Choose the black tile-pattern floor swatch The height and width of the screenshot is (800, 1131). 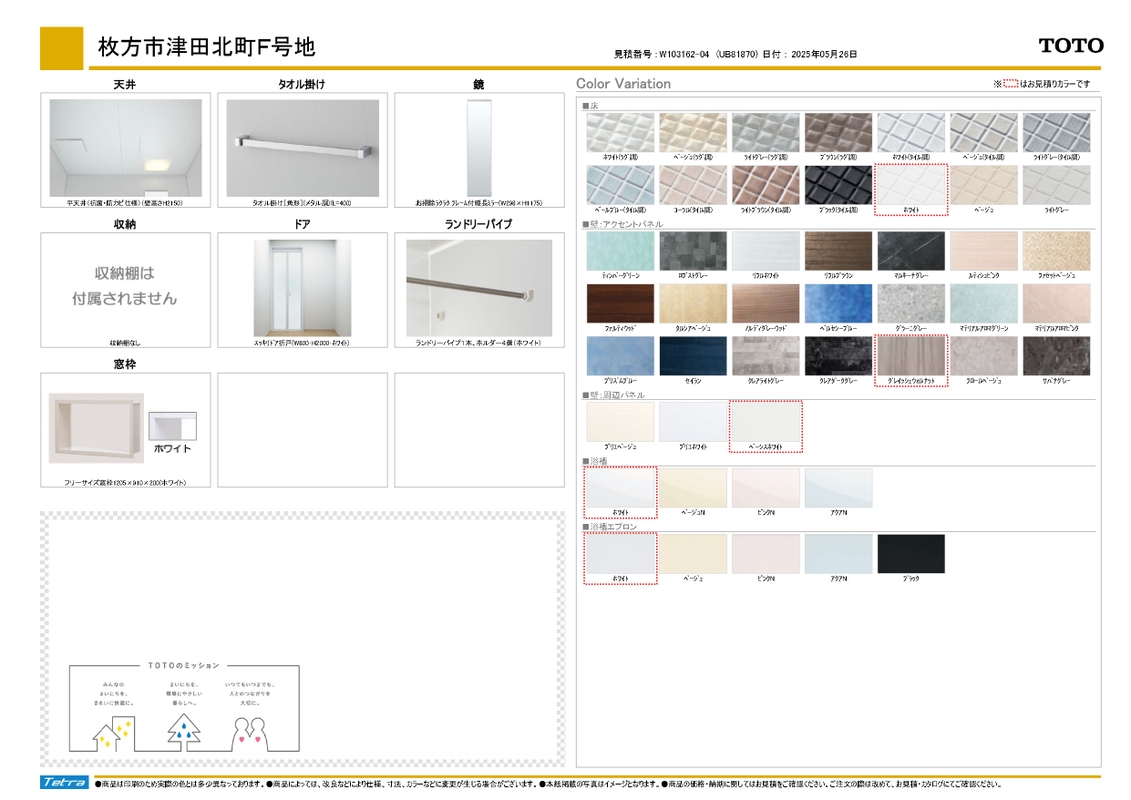[838, 185]
